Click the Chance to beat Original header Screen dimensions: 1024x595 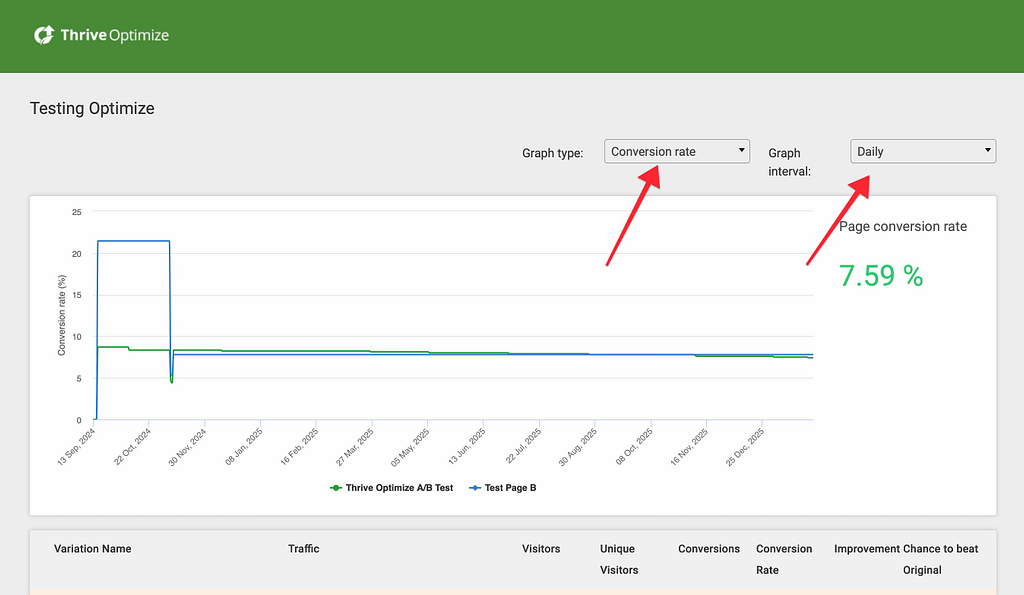tap(940, 559)
